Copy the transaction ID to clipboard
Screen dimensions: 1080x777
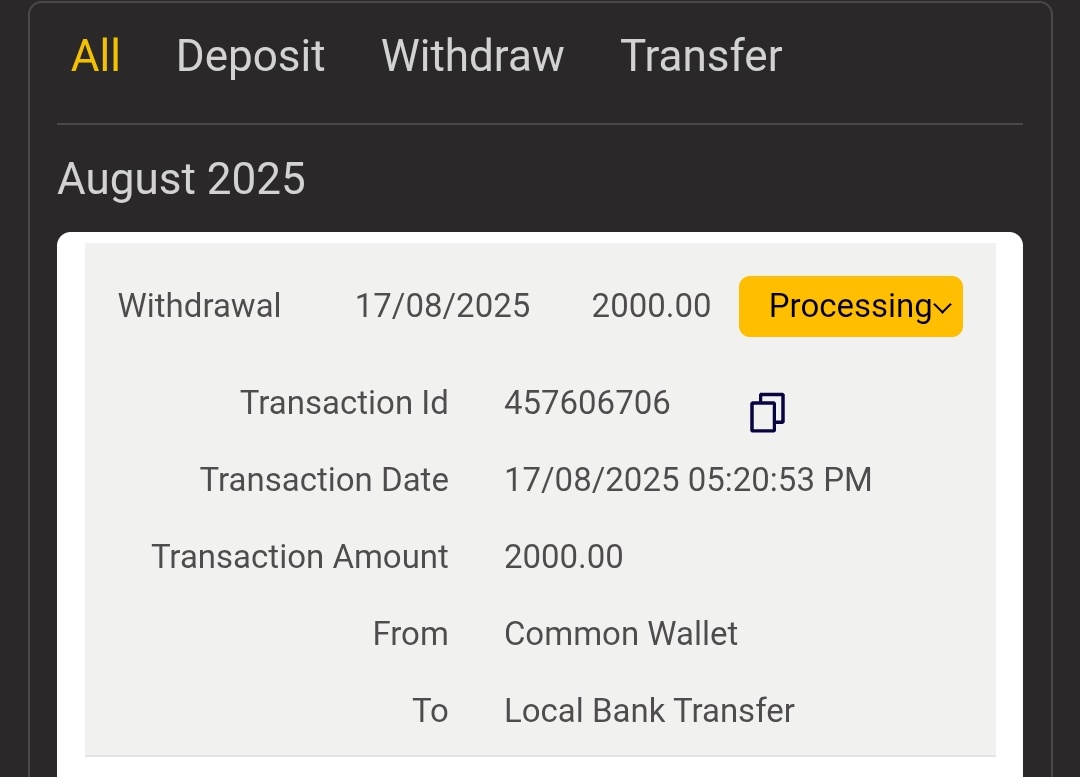(x=767, y=412)
